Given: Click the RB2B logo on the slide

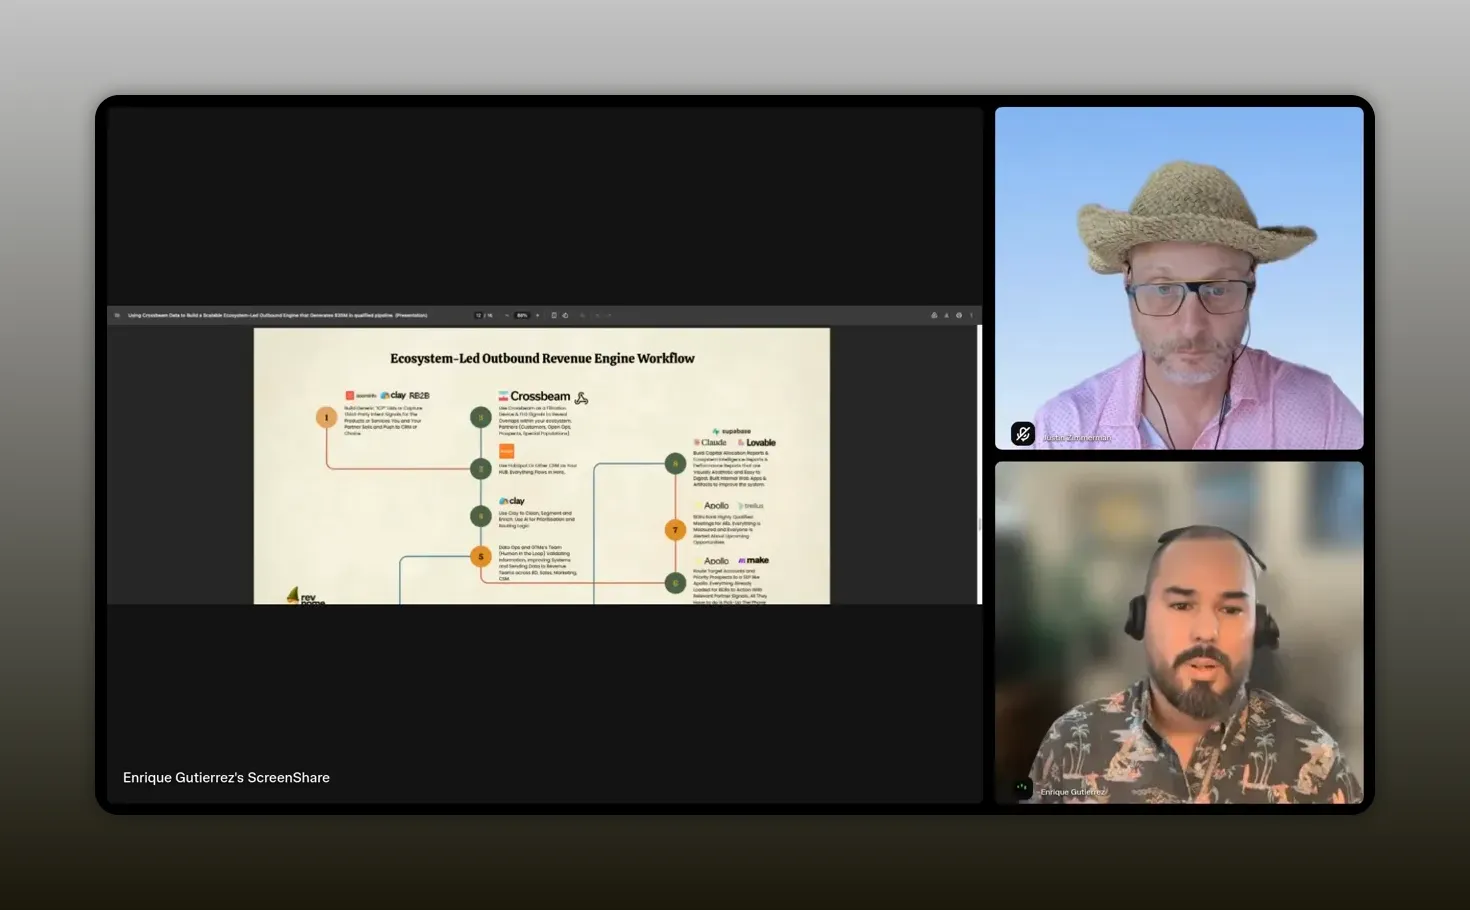Looking at the screenshot, I should click(419, 395).
